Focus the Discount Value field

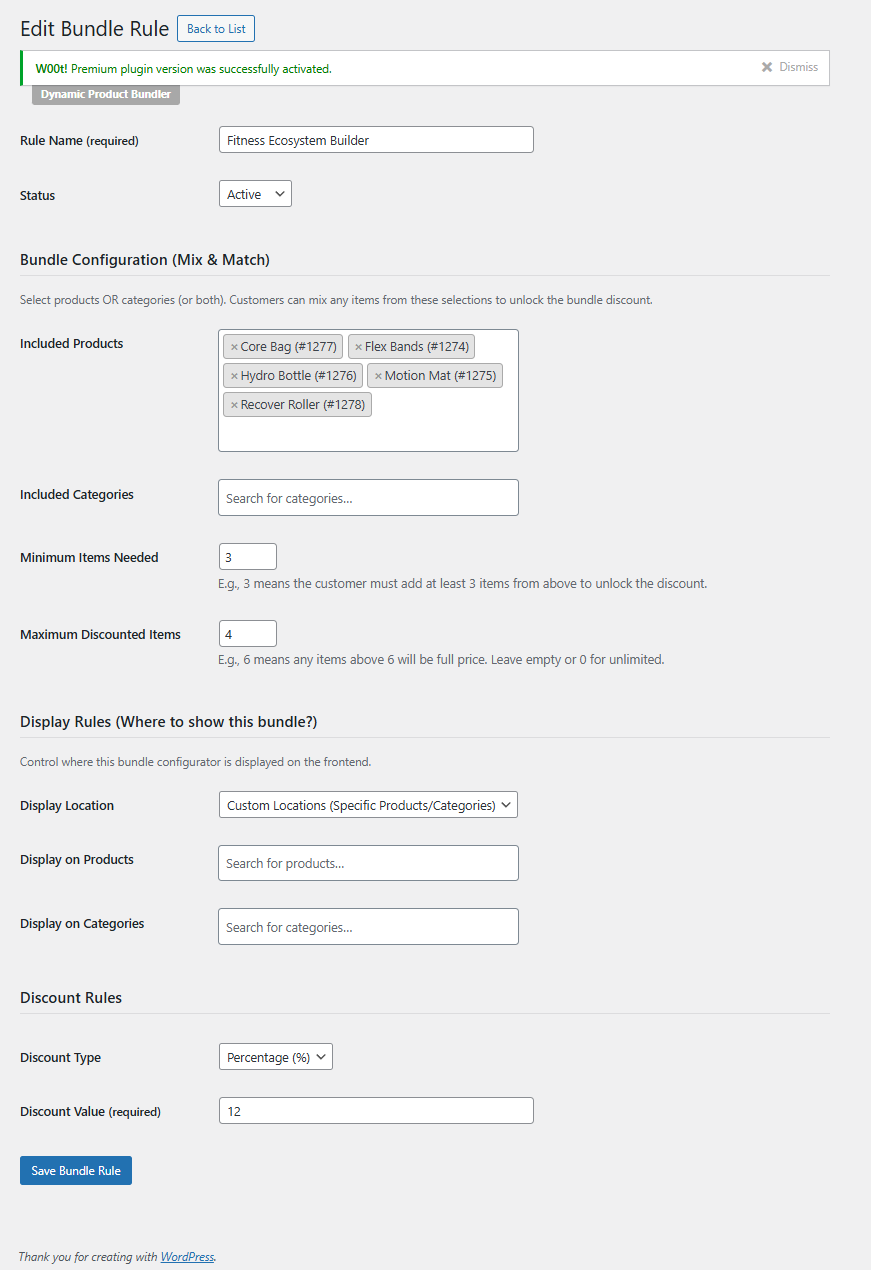point(376,1111)
